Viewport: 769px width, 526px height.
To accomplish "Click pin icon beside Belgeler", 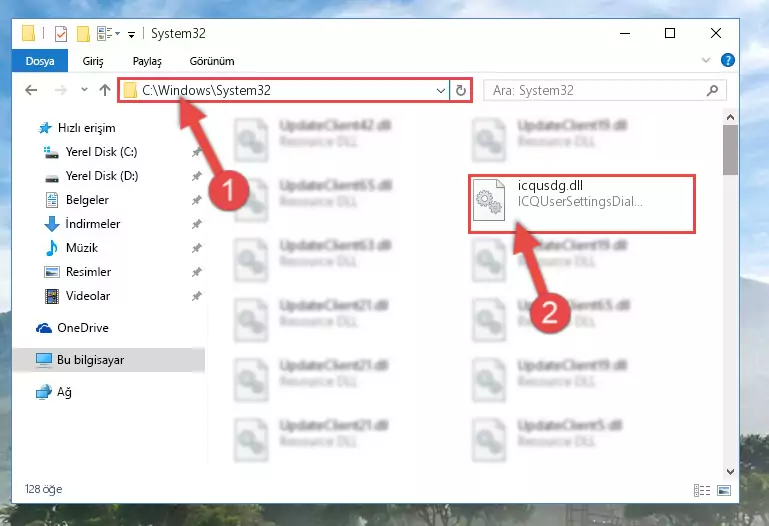I will [196, 200].
